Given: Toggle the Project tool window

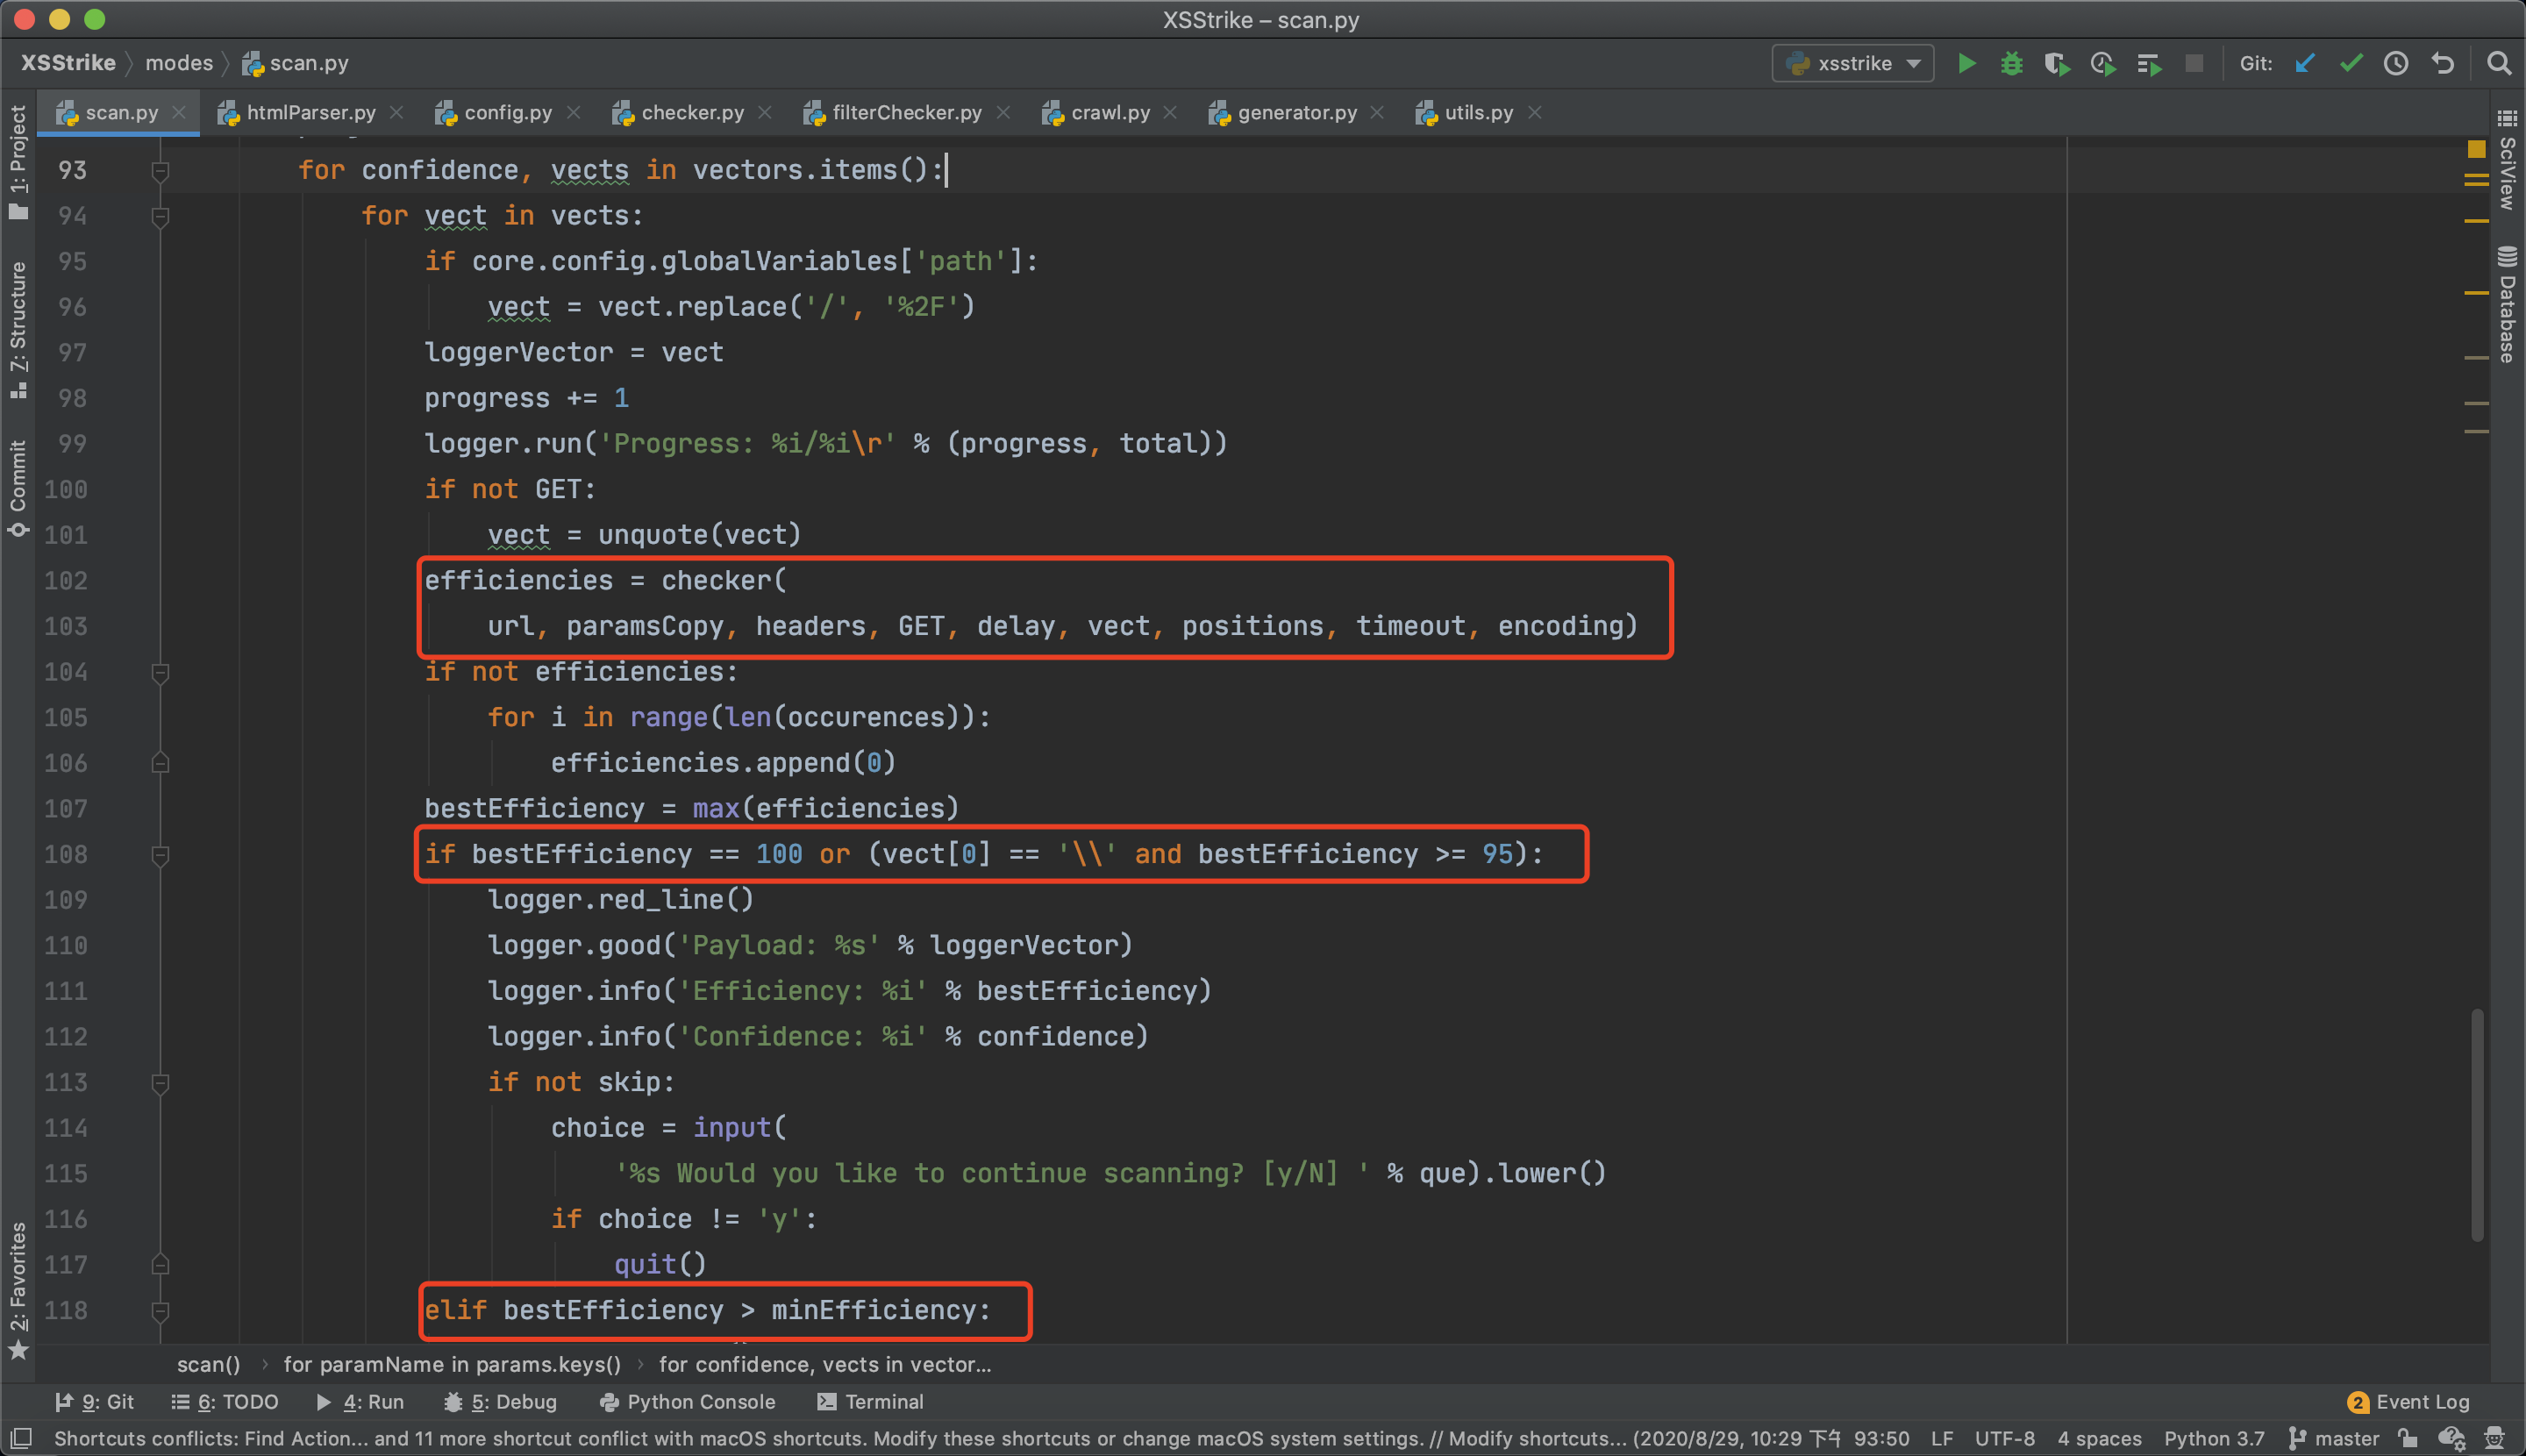Looking at the screenshot, I should click(x=18, y=160).
